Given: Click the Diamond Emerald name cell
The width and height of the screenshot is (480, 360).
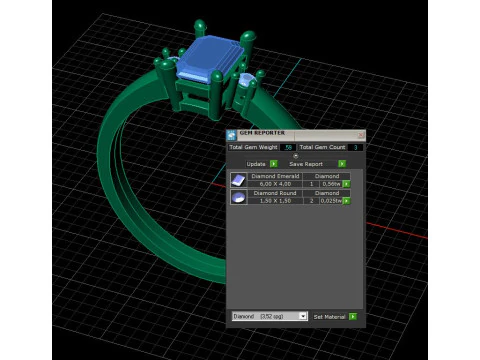Looking at the screenshot, I should [x=275, y=176].
